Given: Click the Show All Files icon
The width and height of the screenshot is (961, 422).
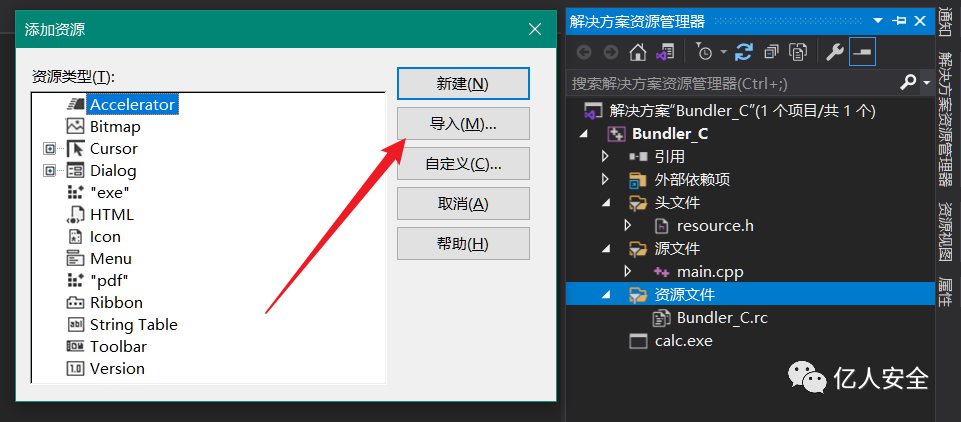Looking at the screenshot, I should (x=798, y=51).
